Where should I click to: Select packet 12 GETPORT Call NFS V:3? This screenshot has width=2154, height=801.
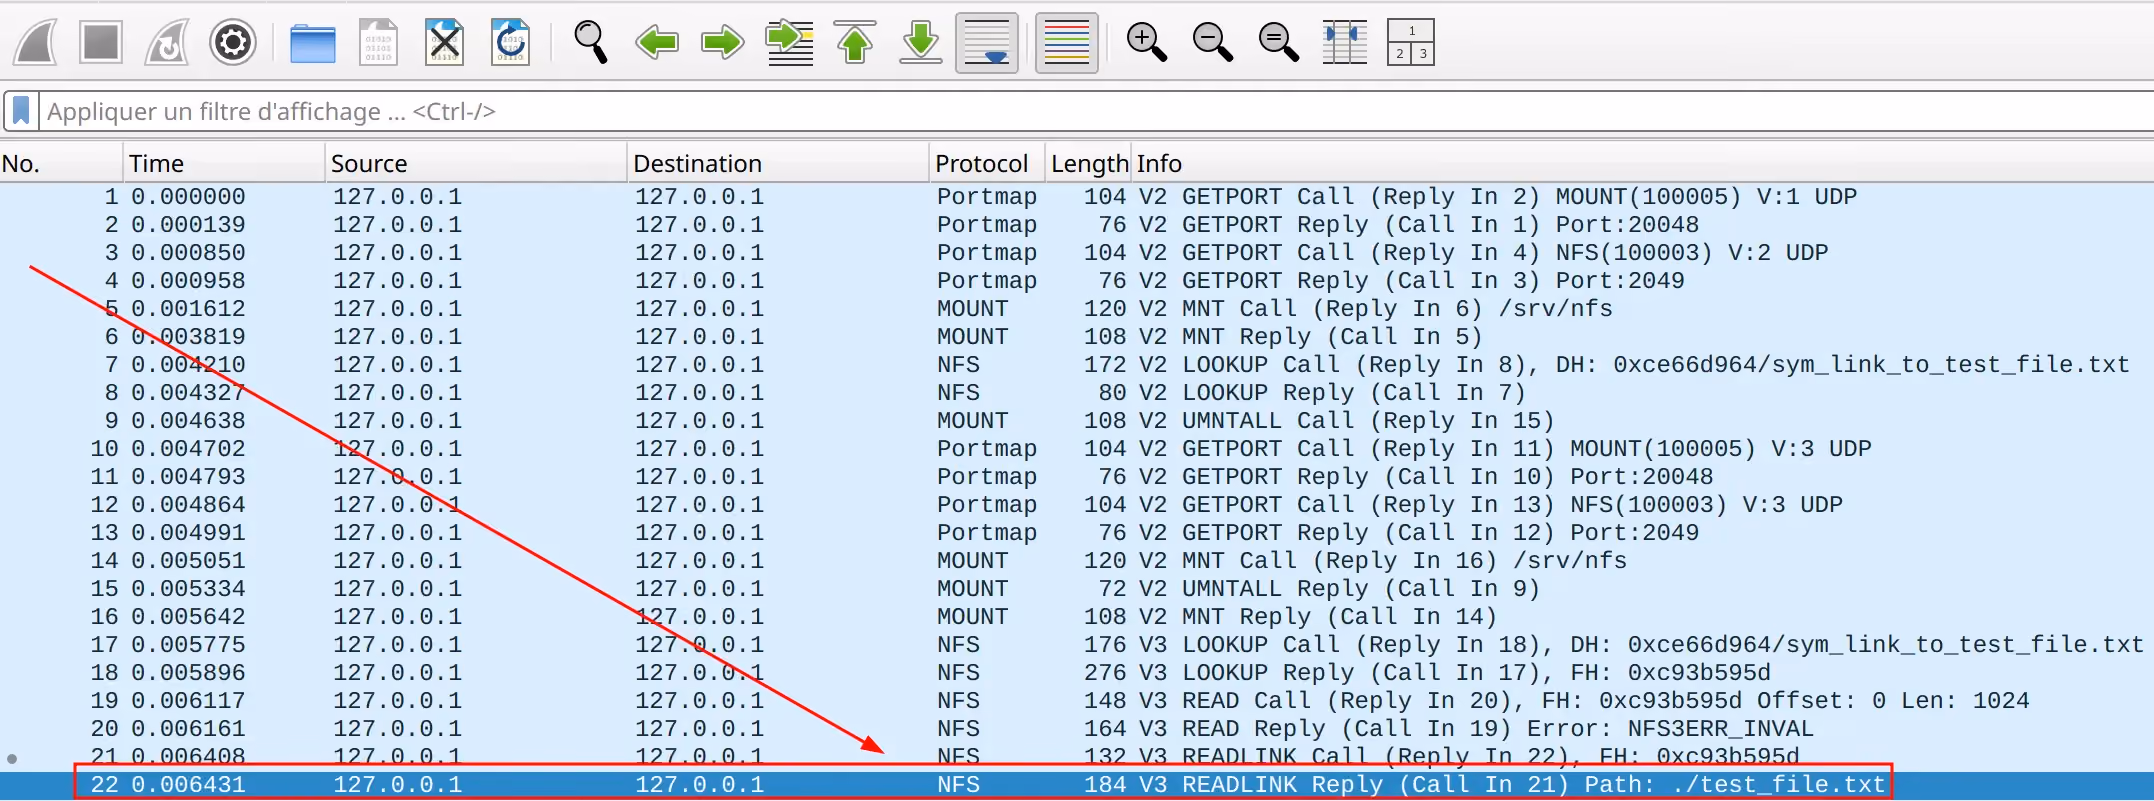pyautogui.click(x=1077, y=505)
